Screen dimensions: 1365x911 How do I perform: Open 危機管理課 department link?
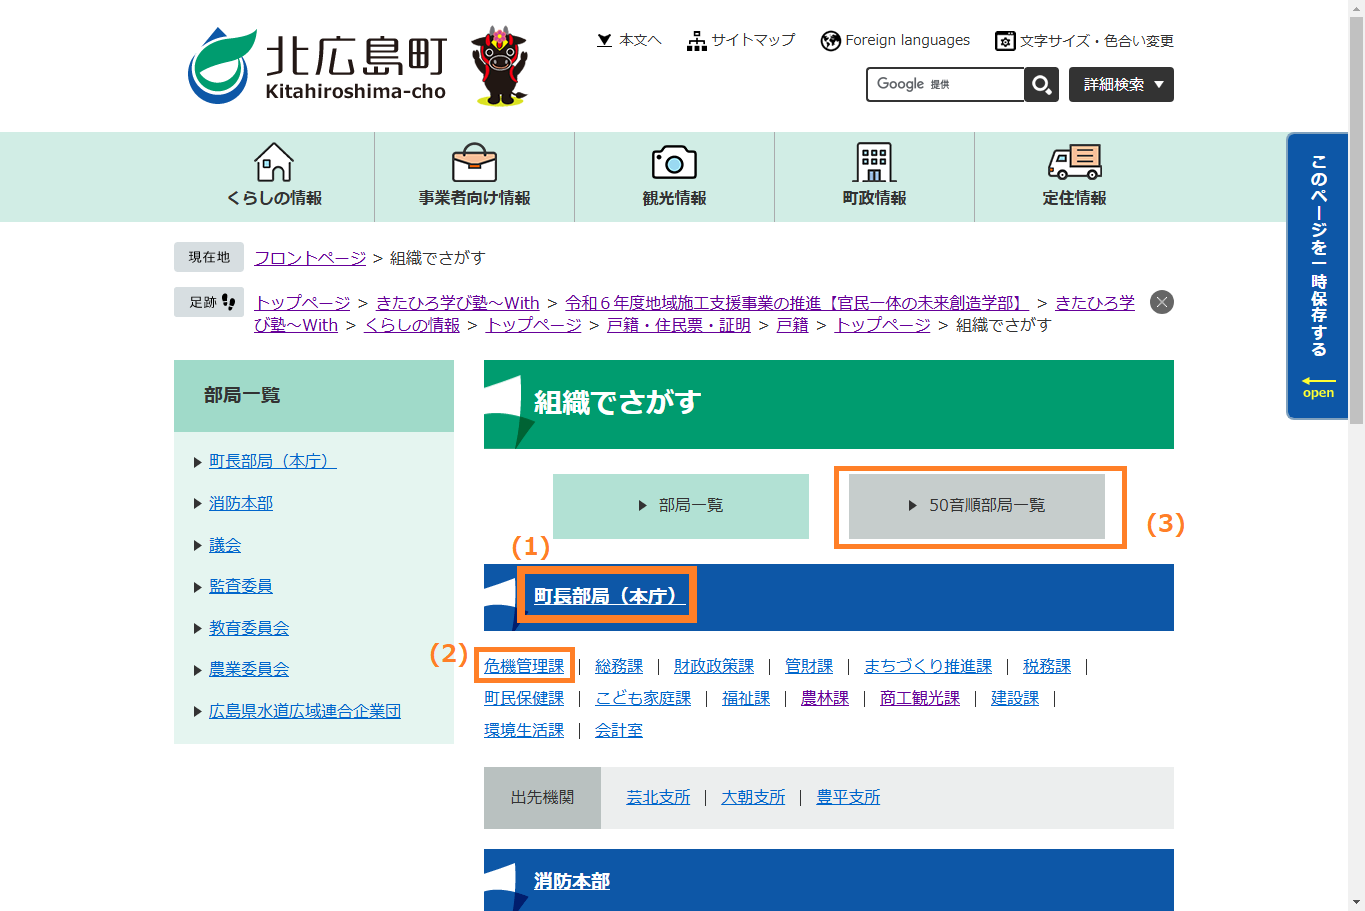(524, 666)
